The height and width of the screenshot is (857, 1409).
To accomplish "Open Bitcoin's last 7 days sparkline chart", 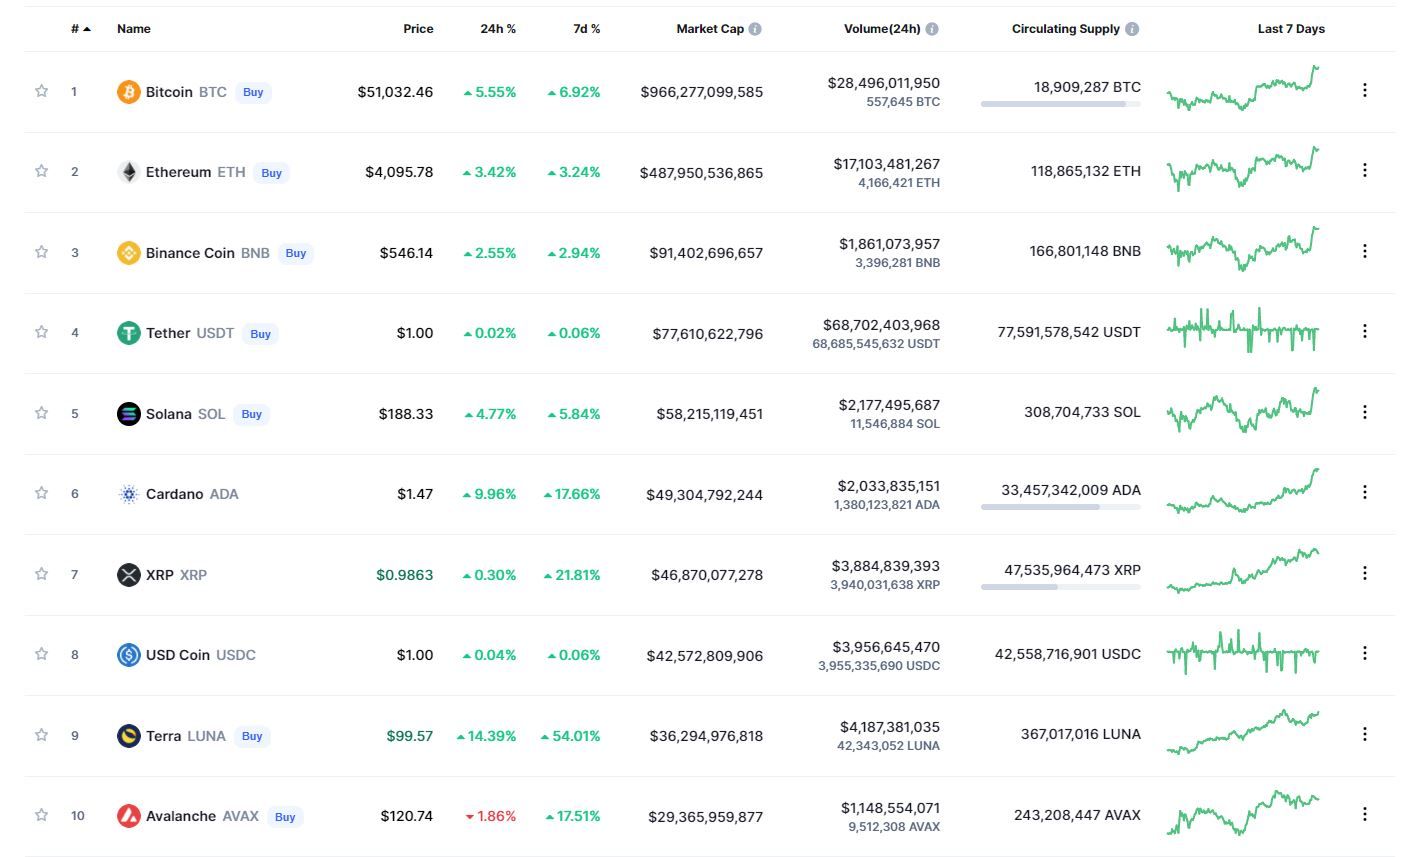I will (x=1243, y=88).
